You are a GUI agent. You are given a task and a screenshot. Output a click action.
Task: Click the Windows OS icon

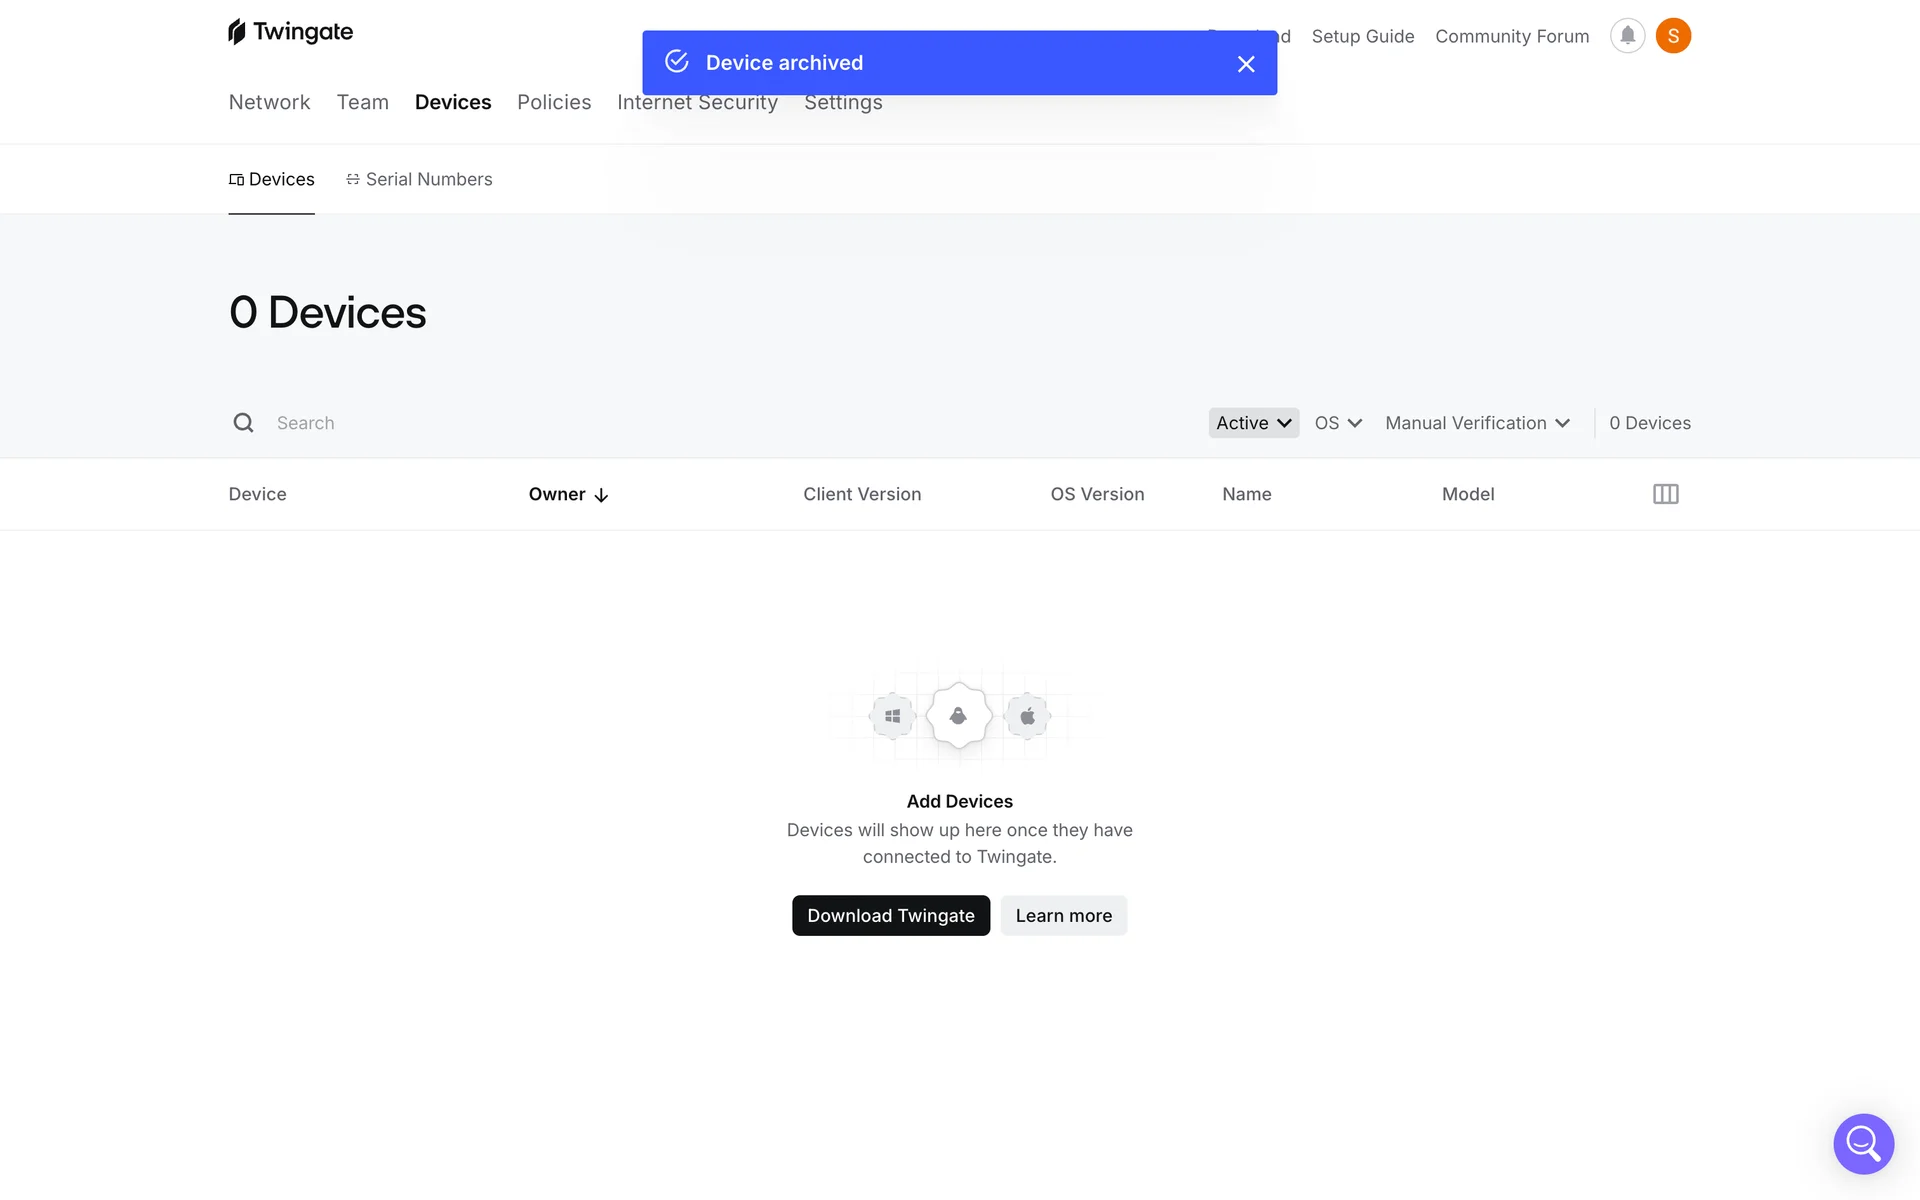tap(892, 716)
